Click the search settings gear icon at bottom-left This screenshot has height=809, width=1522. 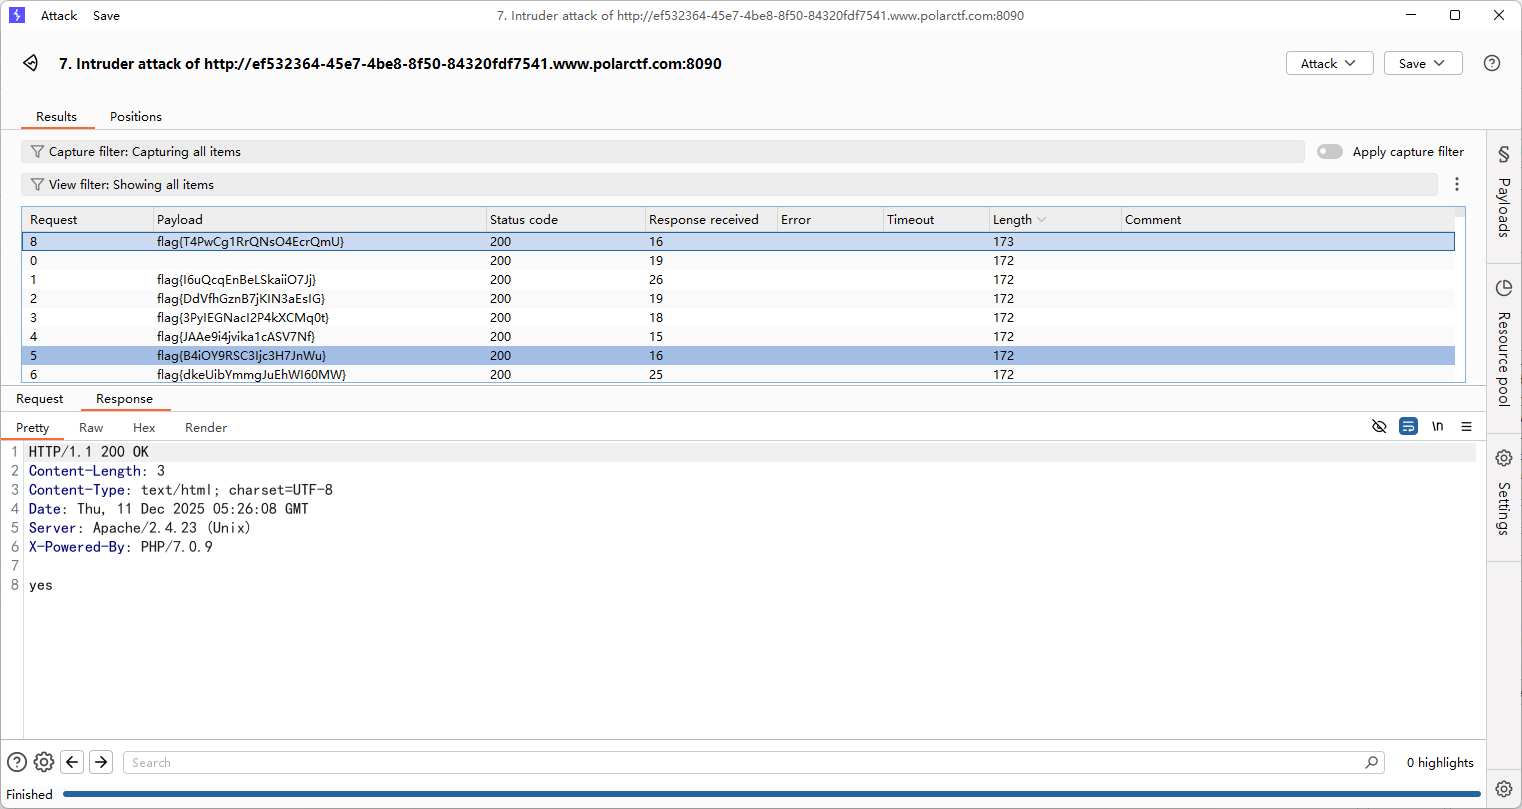click(x=44, y=762)
